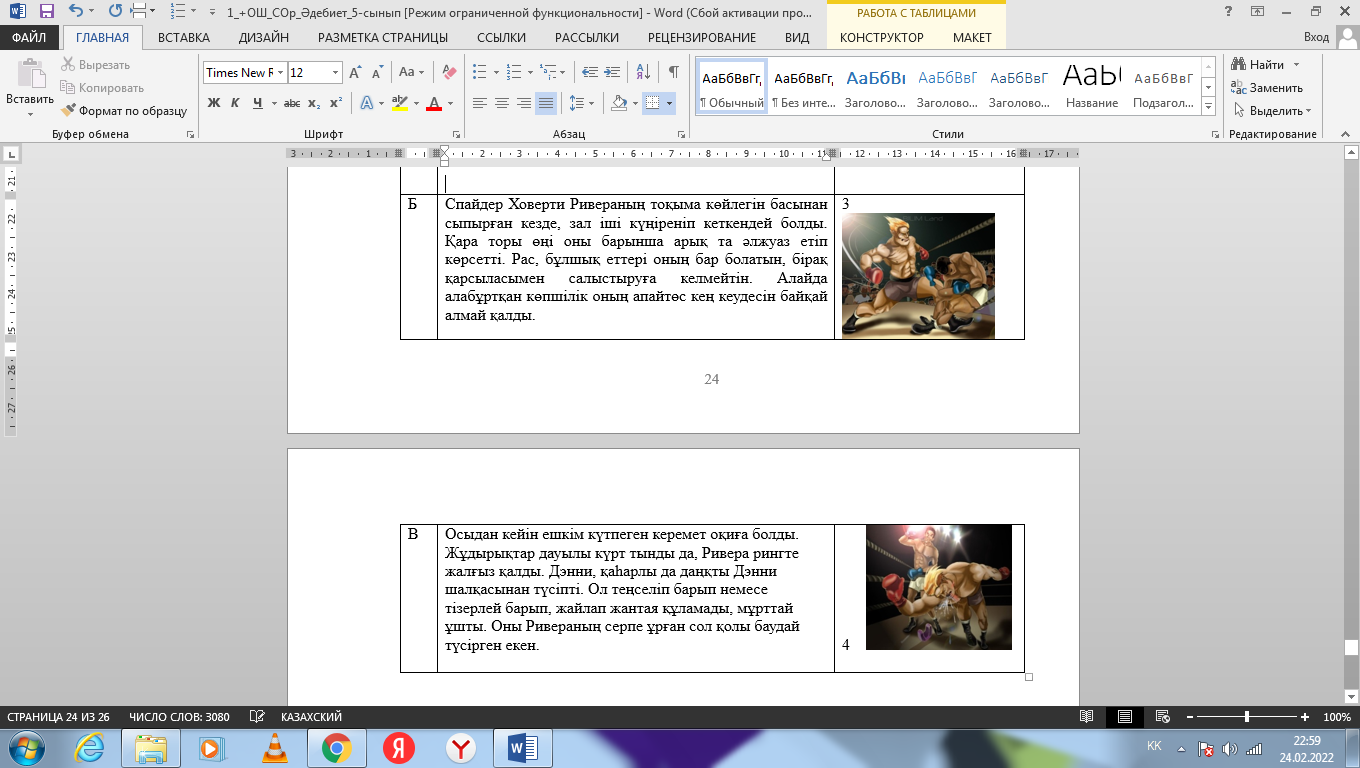The height and width of the screenshot is (768, 1360).
Task: Open the font name dropdown
Action: pyautogui.click(x=281, y=73)
